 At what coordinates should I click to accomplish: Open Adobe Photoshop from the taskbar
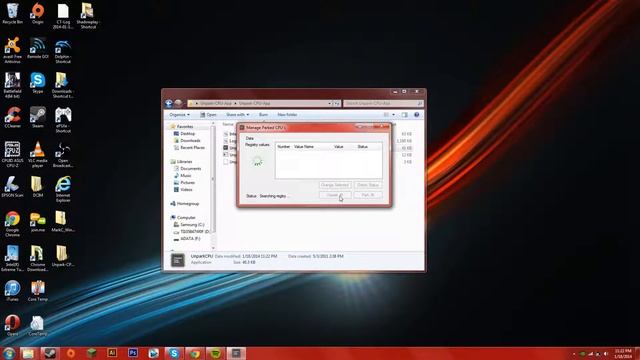133,353
